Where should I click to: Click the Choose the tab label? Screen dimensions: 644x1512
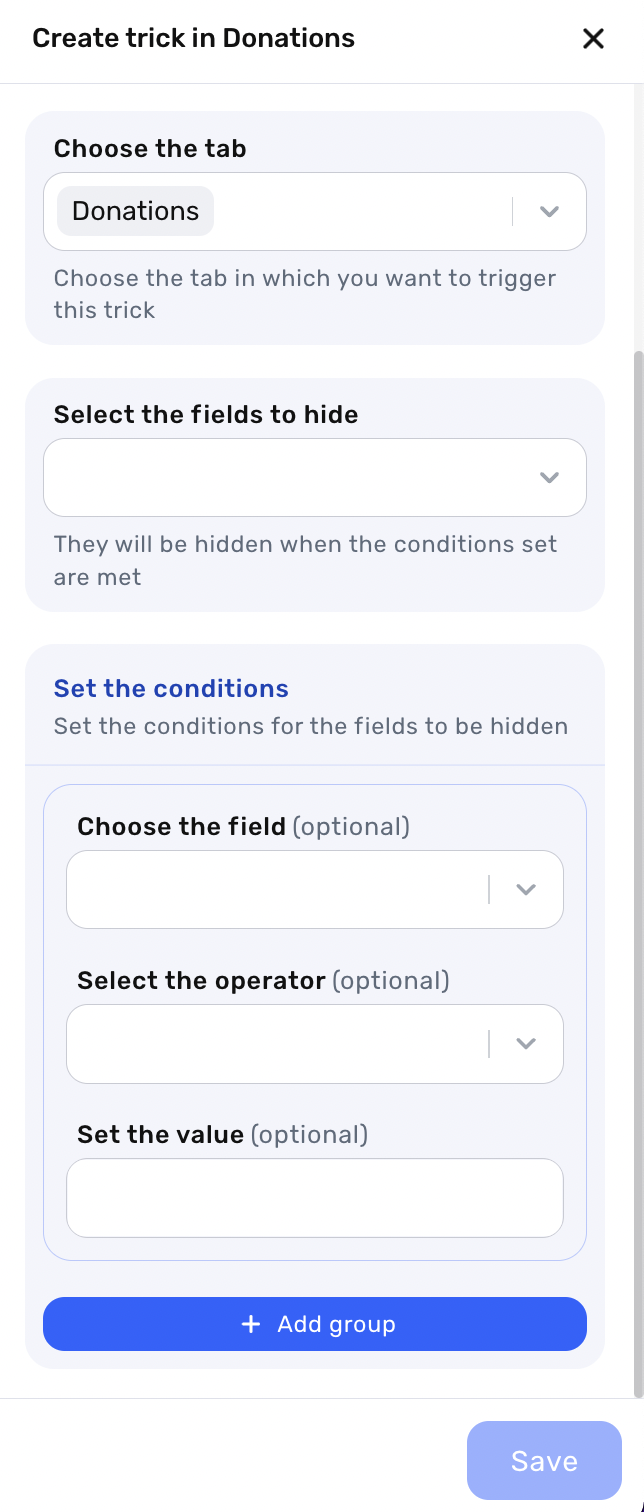(150, 149)
